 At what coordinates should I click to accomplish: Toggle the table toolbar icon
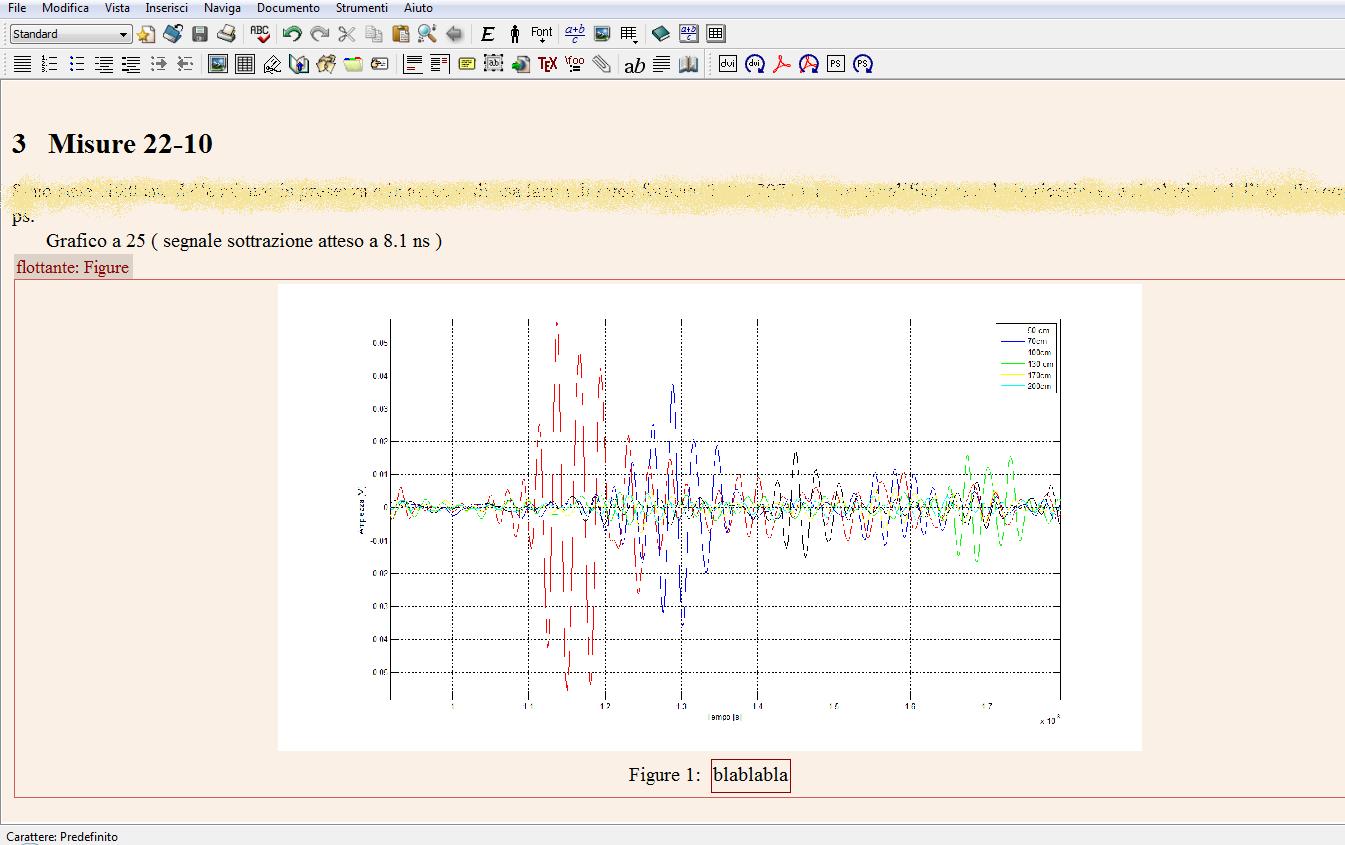tap(716, 34)
